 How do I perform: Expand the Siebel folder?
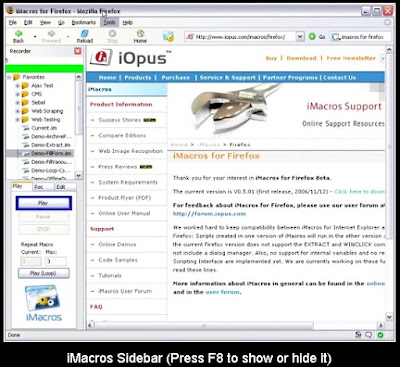pyautogui.click(x=17, y=103)
